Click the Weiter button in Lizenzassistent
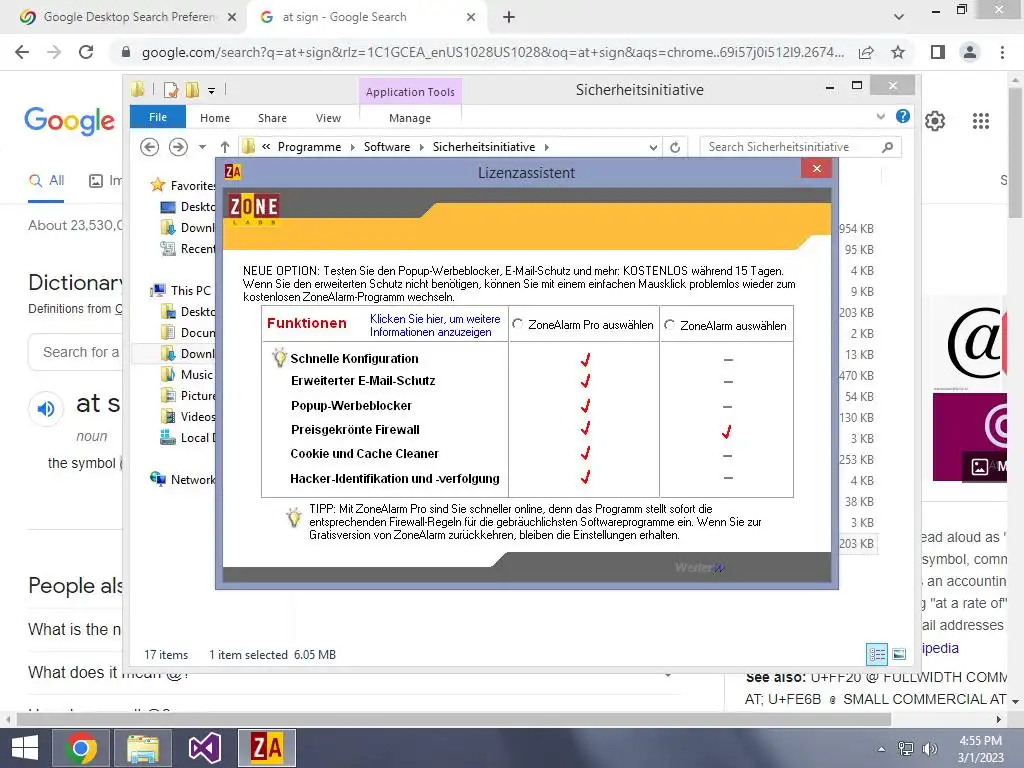The width and height of the screenshot is (1024, 768). [x=699, y=568]
